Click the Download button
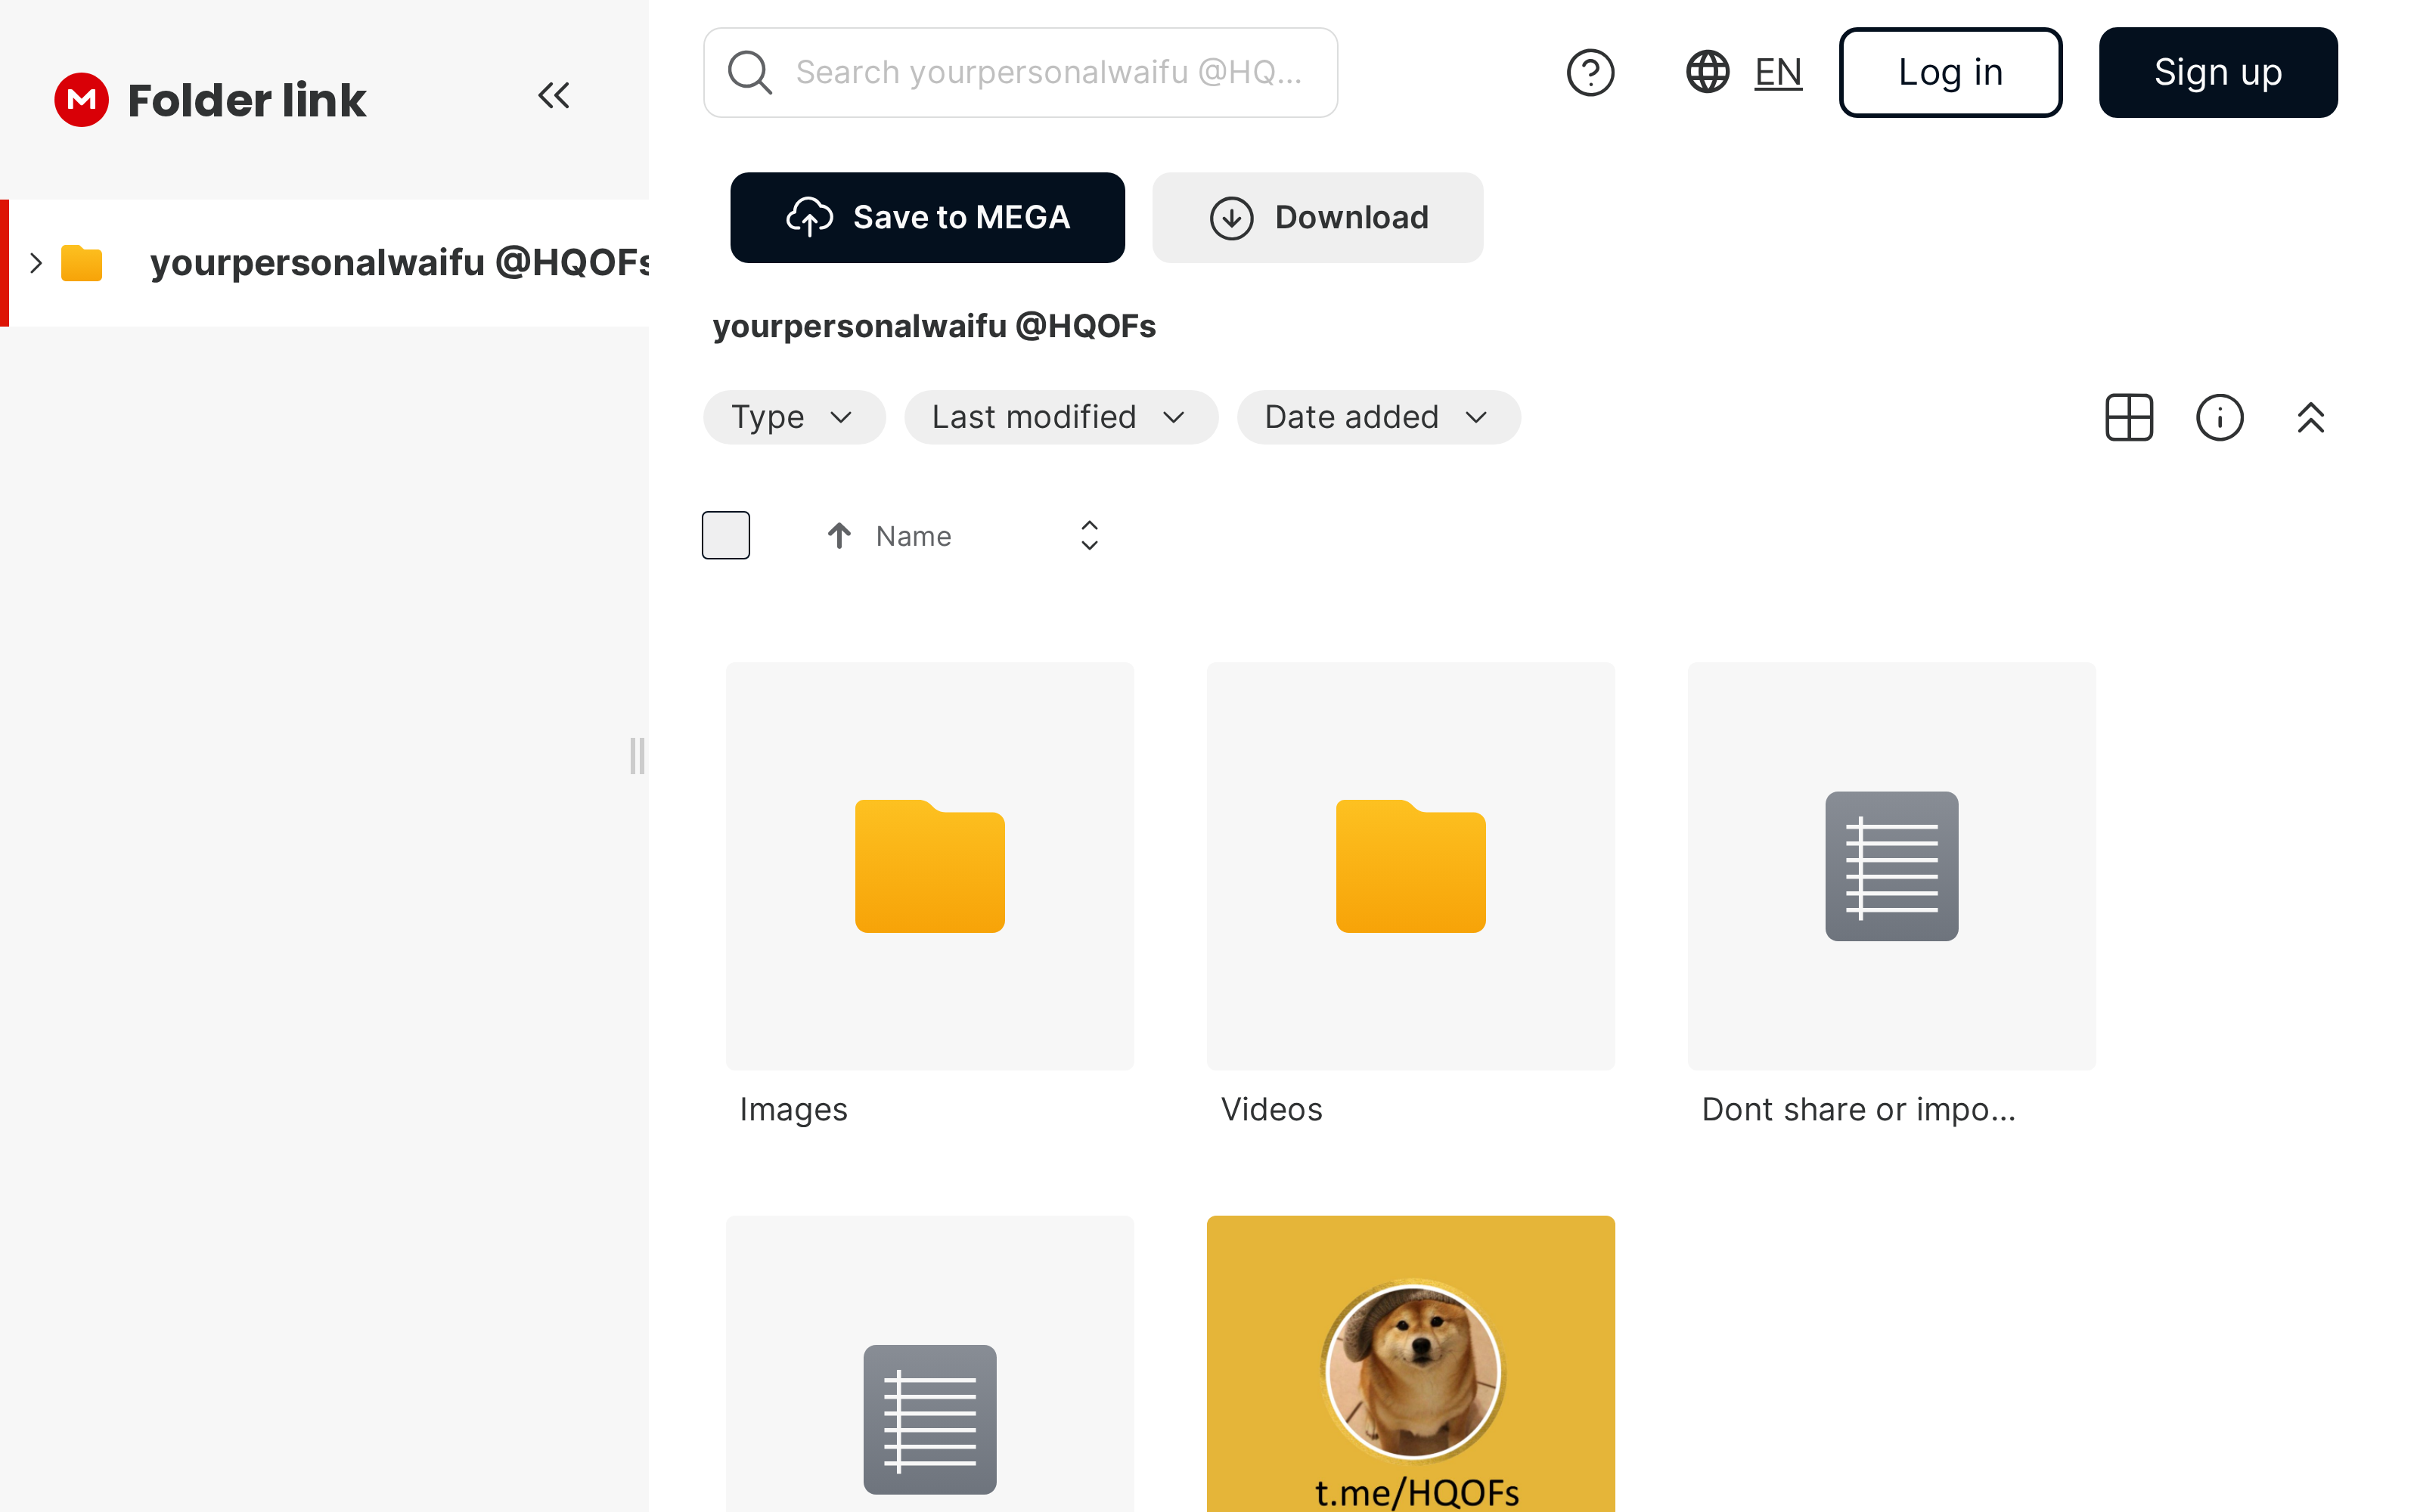This screenshot has height=1512, width=2420. click(1317, 218)
